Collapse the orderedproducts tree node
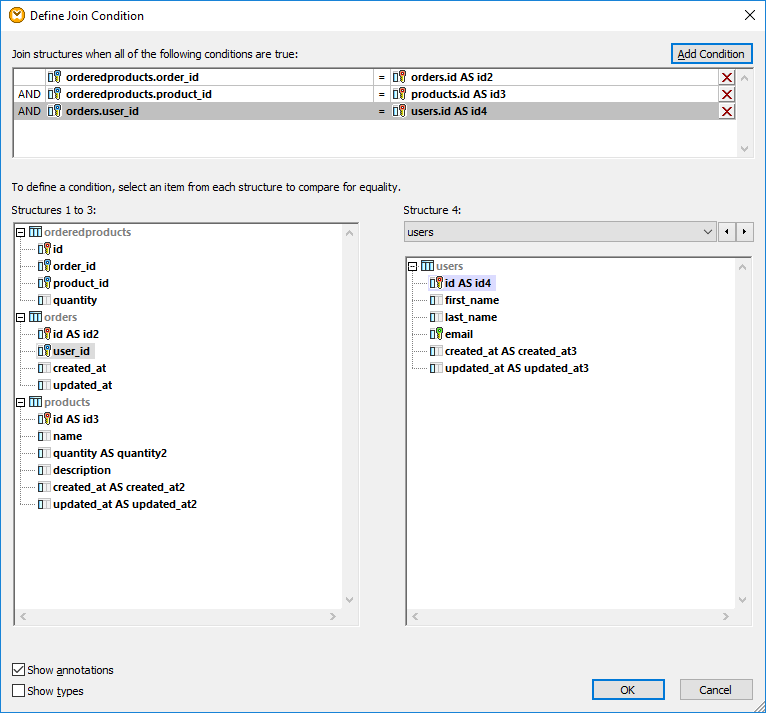The width and height of the screenshot is (766, 713). [x=21, y=232]
